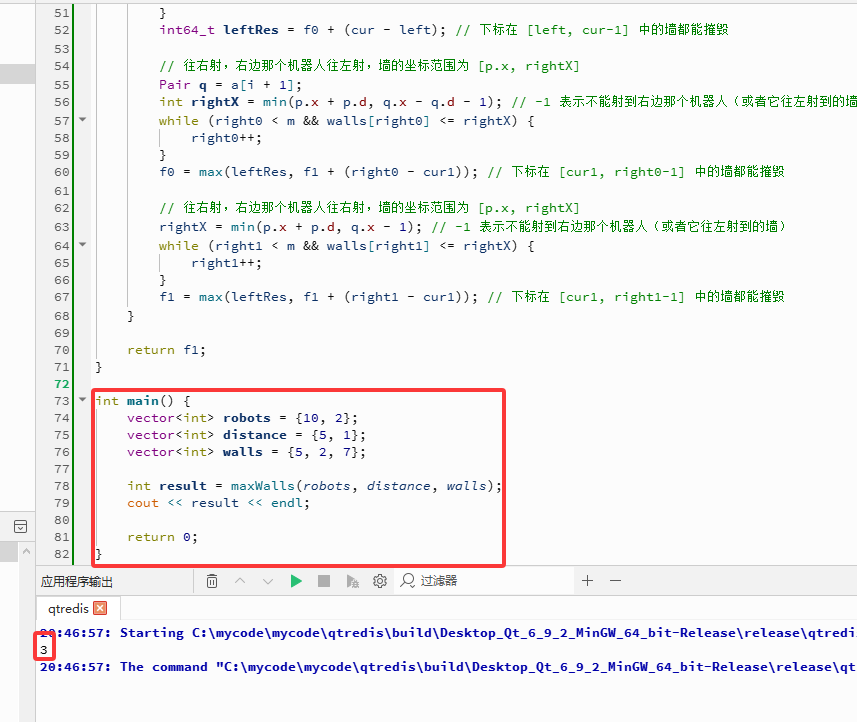Click the maxWalls call on line 78
This screenshot has width=857, height=722.
(260, 486)
